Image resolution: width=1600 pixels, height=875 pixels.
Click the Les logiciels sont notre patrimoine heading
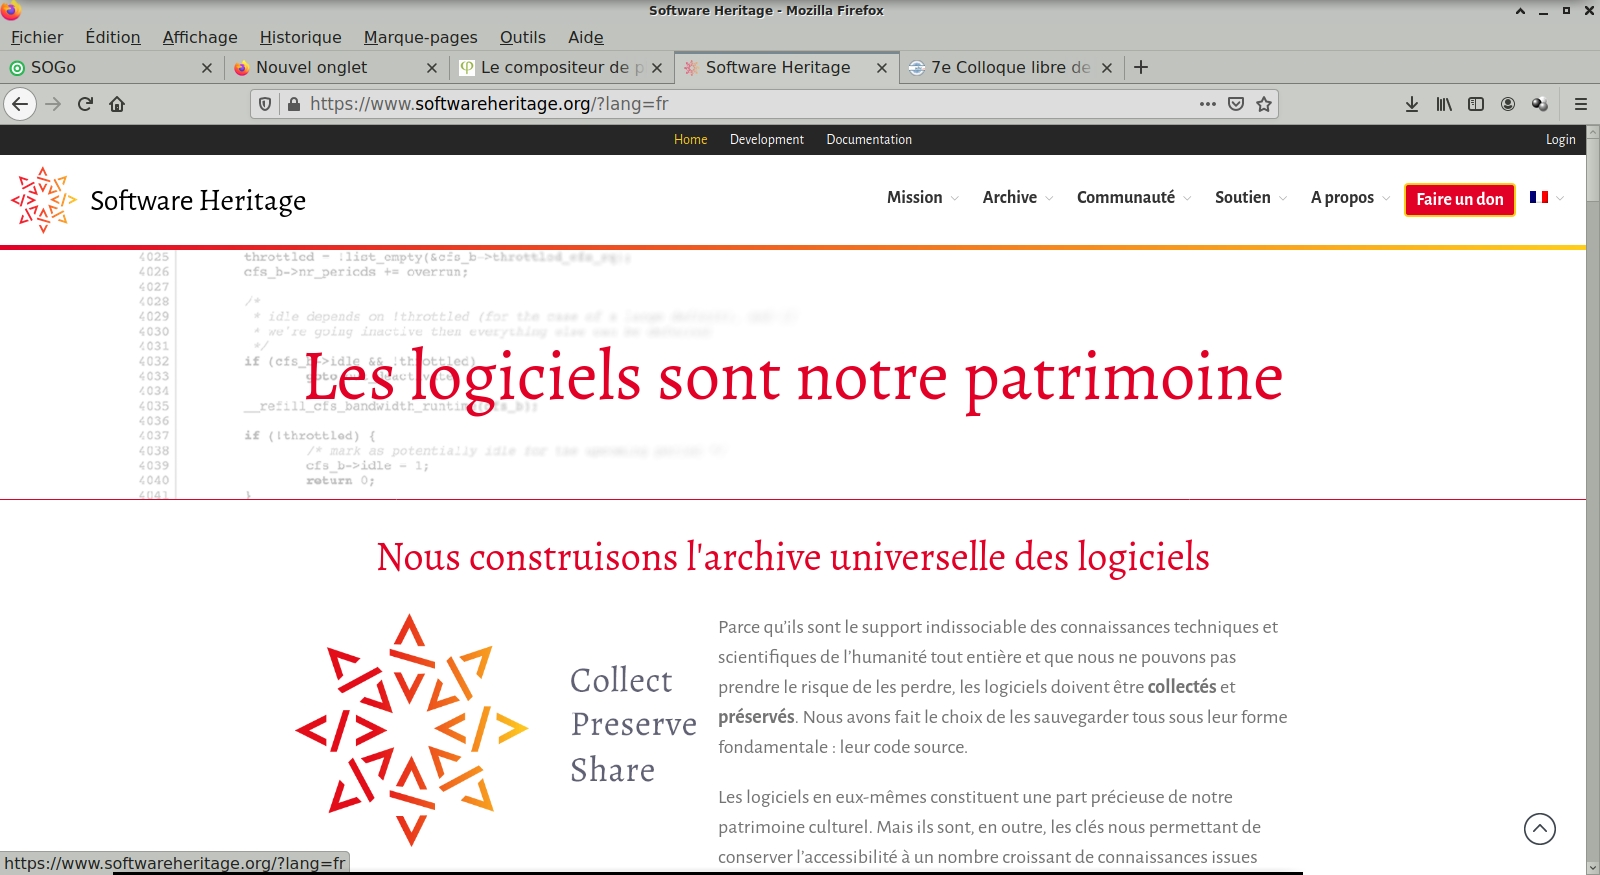coord(794,378)
